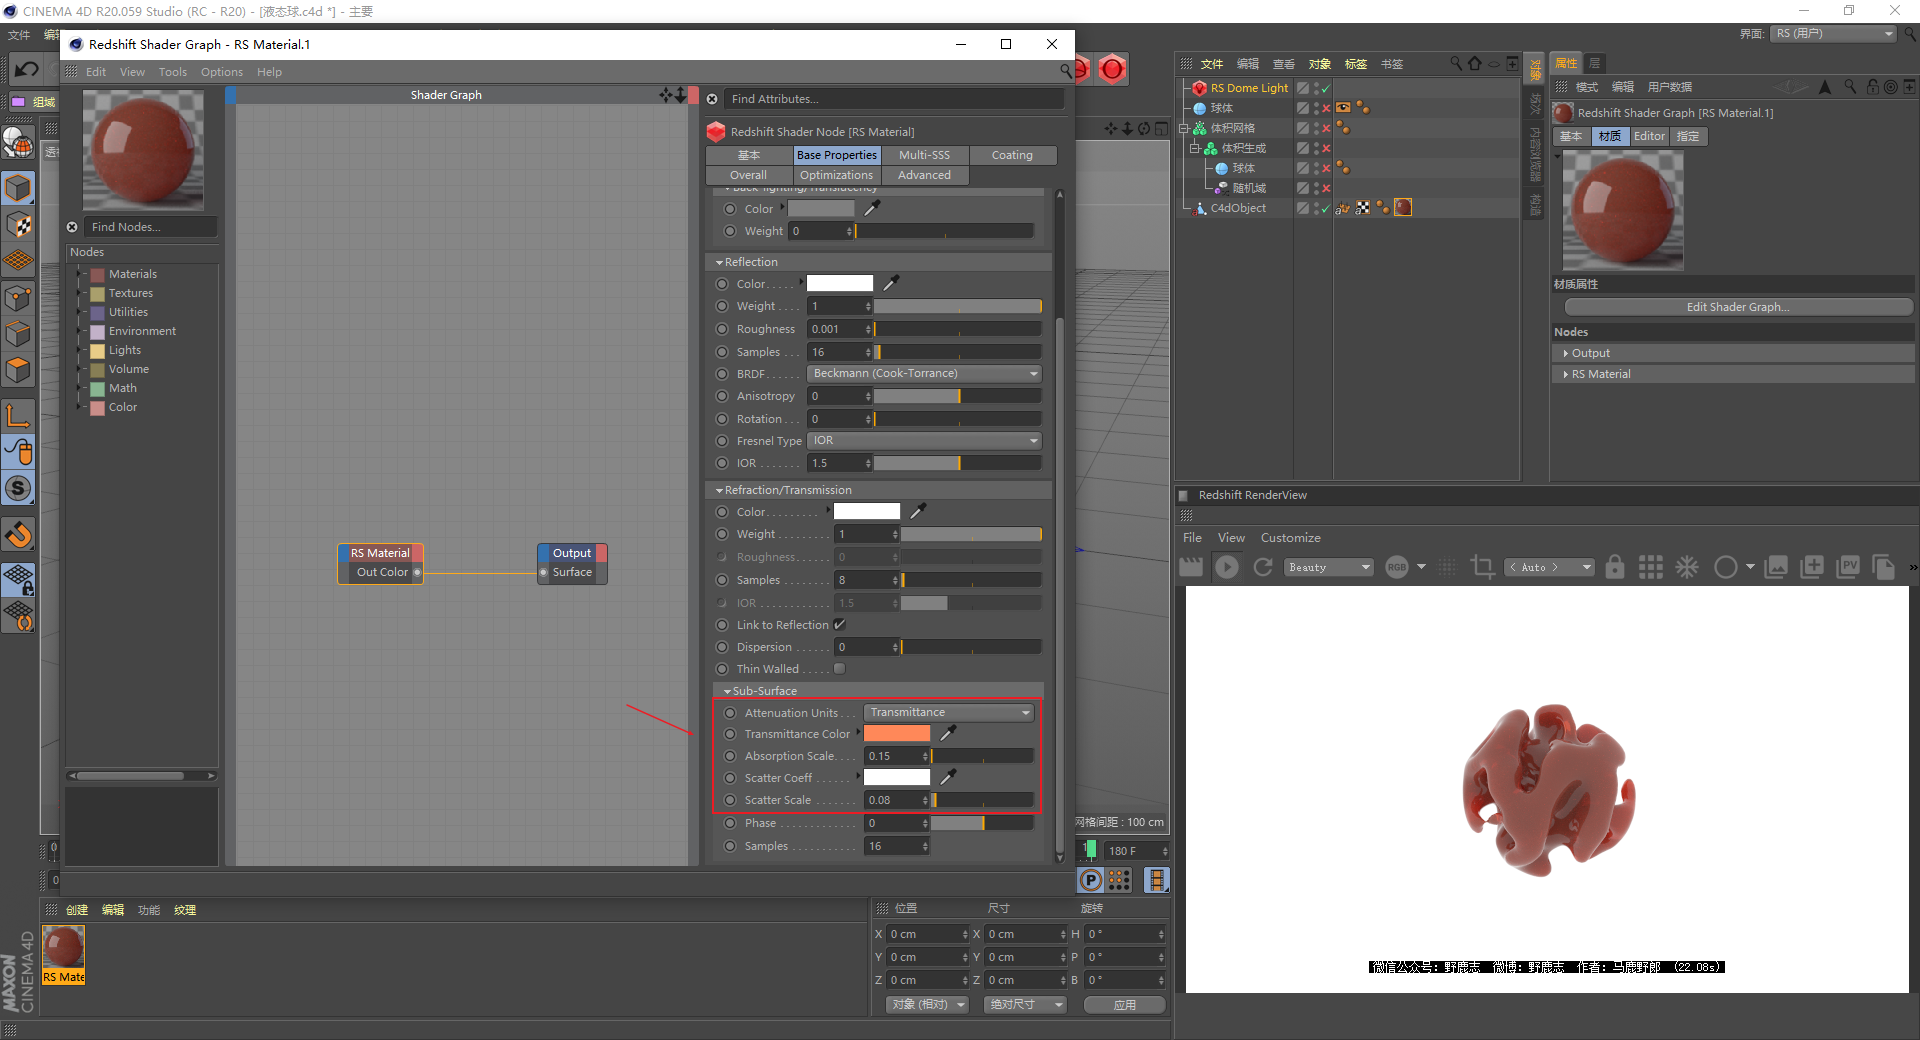Open Auto zoom dropdown in RenderView
Viewport: 1920px width, 1040px height.
(1549, 567)
